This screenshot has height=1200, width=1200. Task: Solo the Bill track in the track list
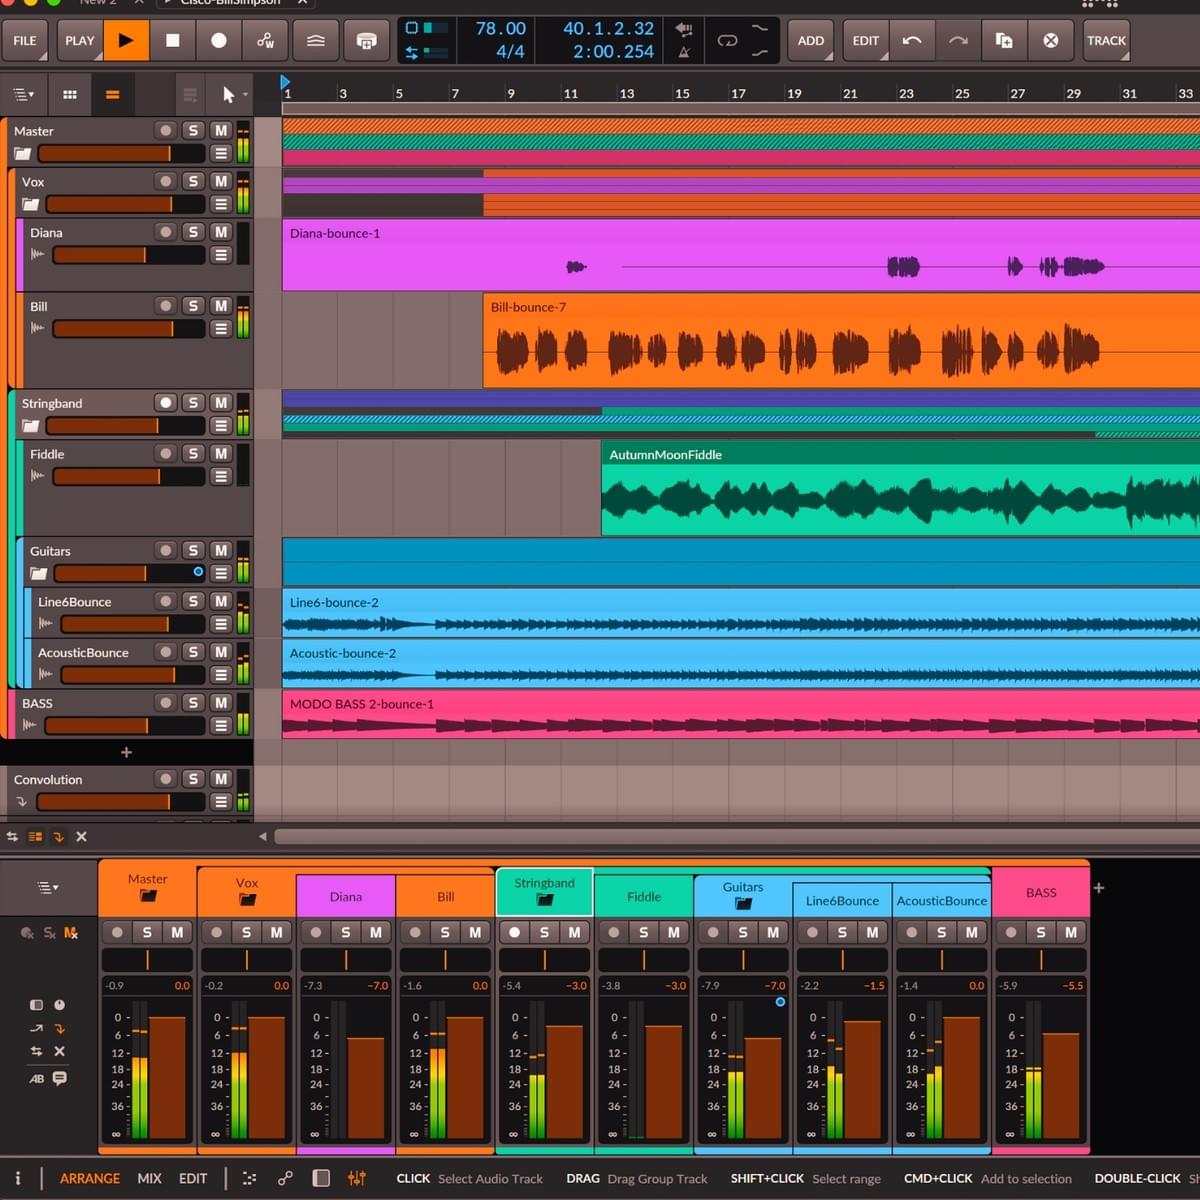pyautogui.click(x=194, y=306)
